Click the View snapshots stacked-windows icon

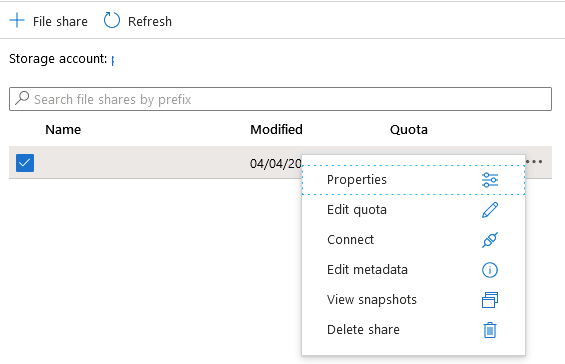point(490,300)
